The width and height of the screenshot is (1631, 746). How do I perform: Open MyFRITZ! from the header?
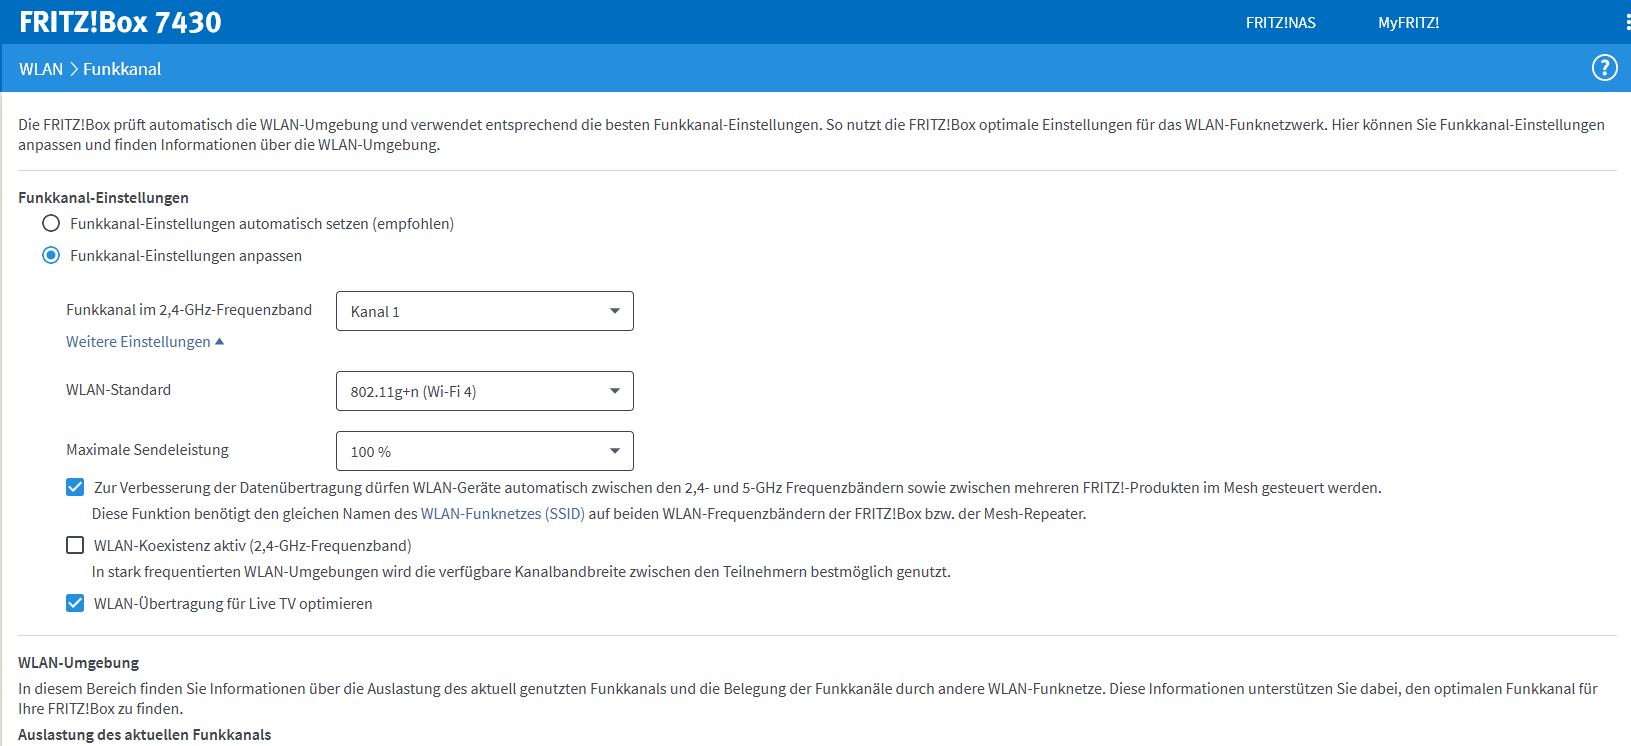point(1408,22)
